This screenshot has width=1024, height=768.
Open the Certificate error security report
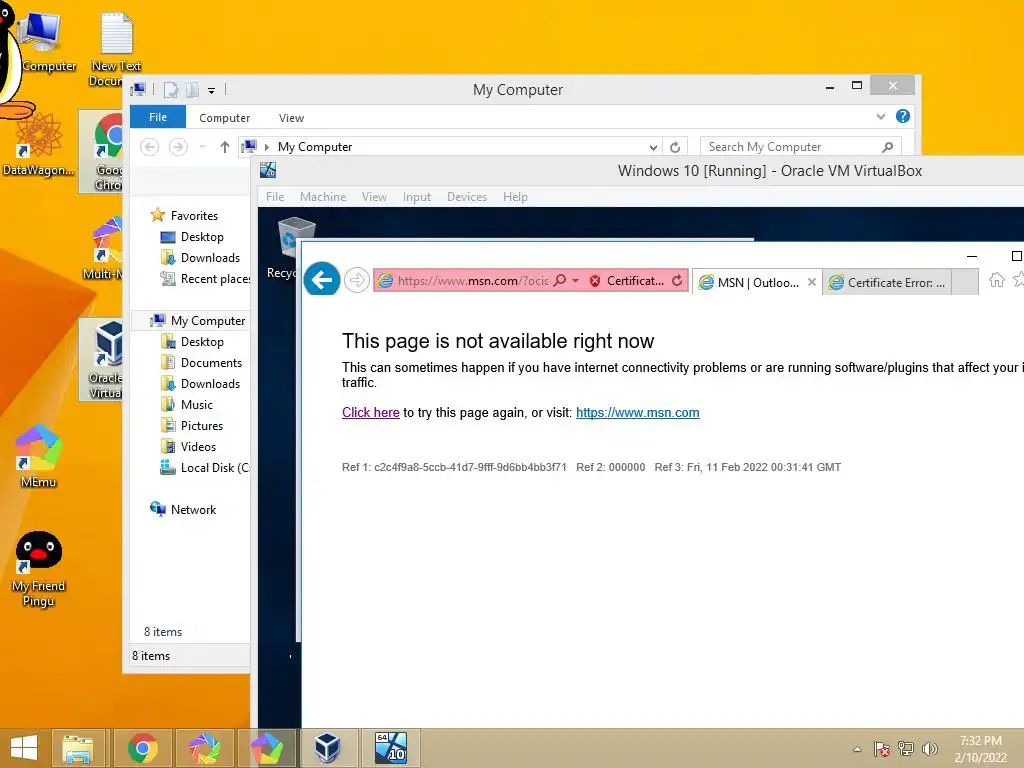click(627, 281)
